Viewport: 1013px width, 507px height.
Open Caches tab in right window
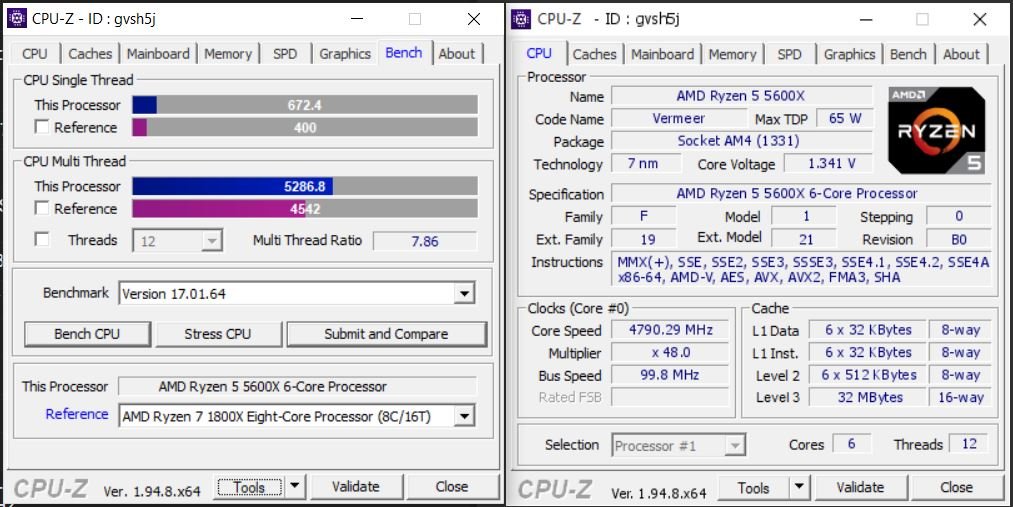pyautogui.click(x=594, y=54)
